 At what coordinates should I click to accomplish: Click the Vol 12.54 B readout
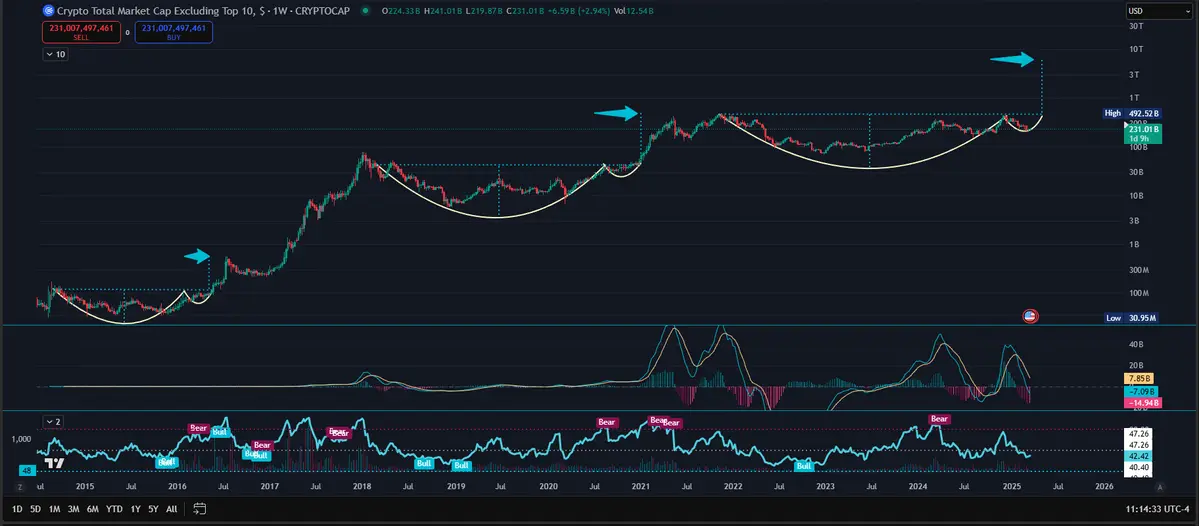[636, 11]
